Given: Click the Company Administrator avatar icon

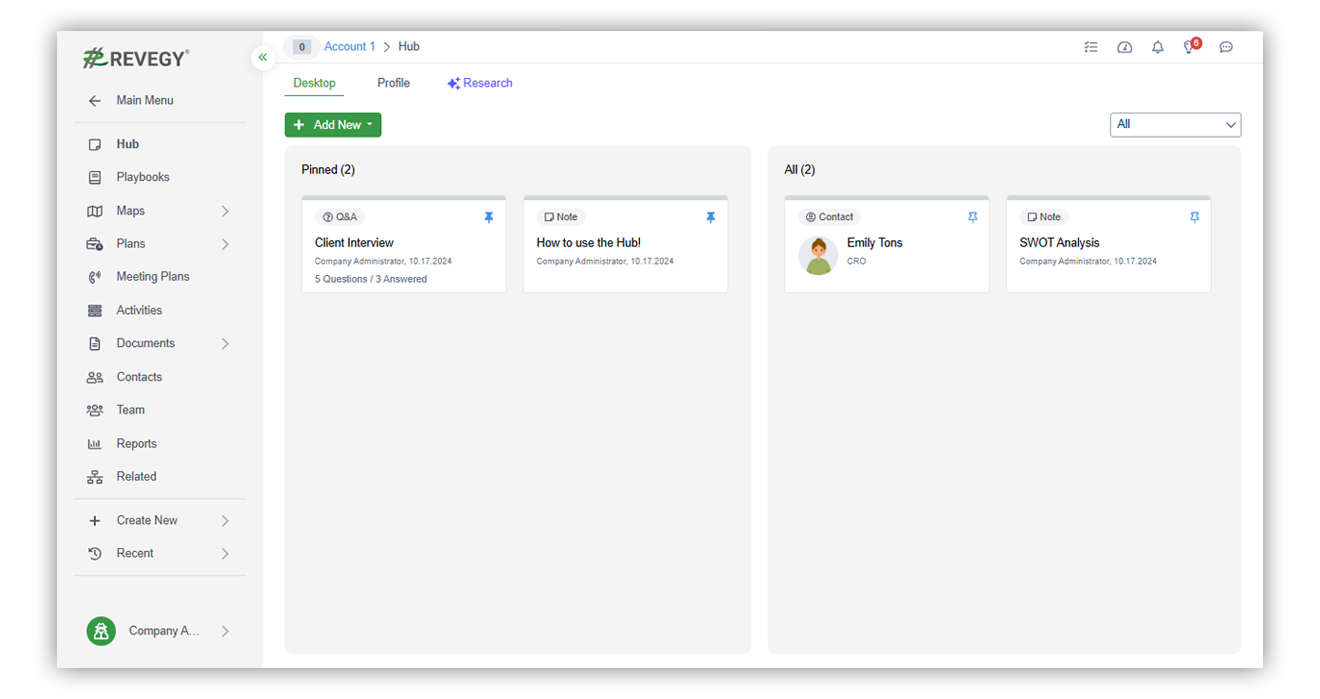Looking at the screenshot, I should tap(101, 631).
